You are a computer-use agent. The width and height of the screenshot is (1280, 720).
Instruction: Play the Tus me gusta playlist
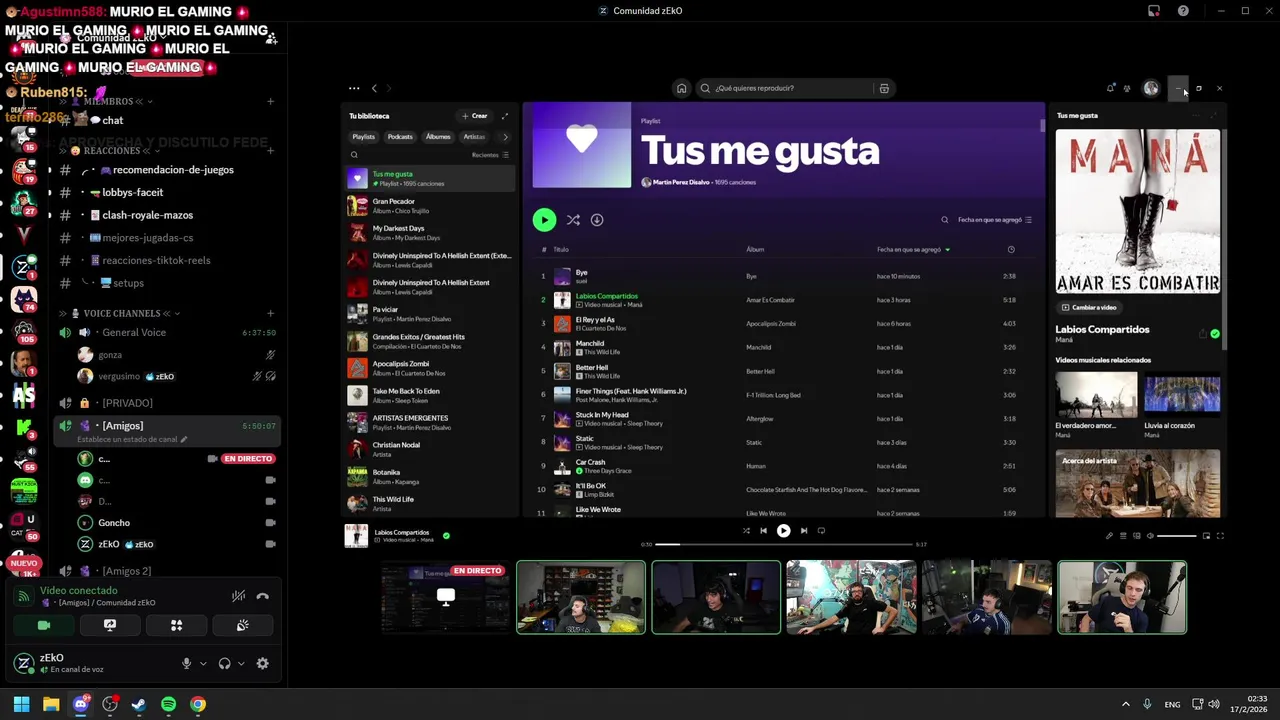tap(544, 220)
